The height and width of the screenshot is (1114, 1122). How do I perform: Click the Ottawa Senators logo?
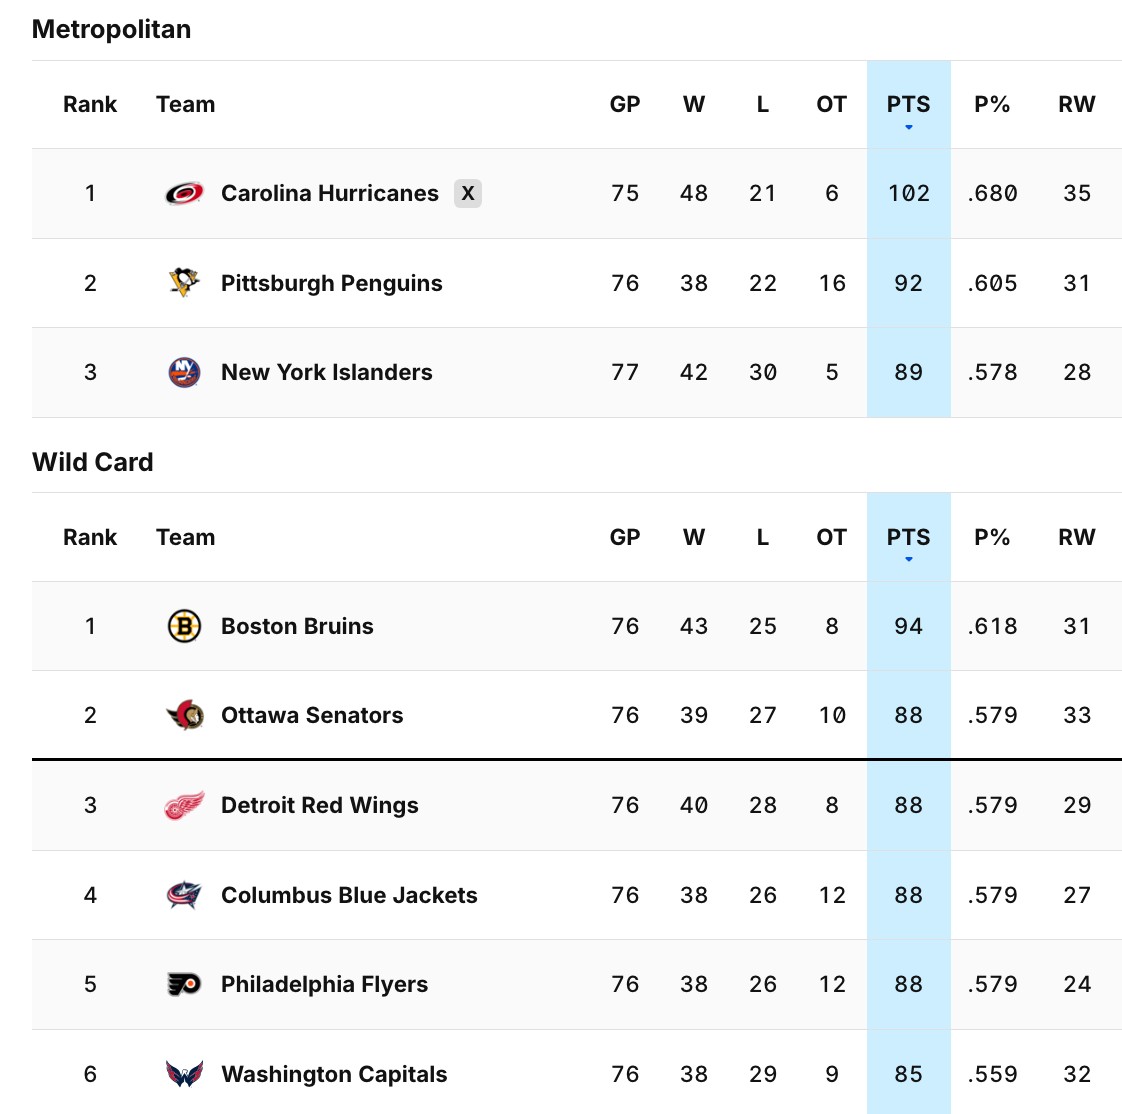182,715
